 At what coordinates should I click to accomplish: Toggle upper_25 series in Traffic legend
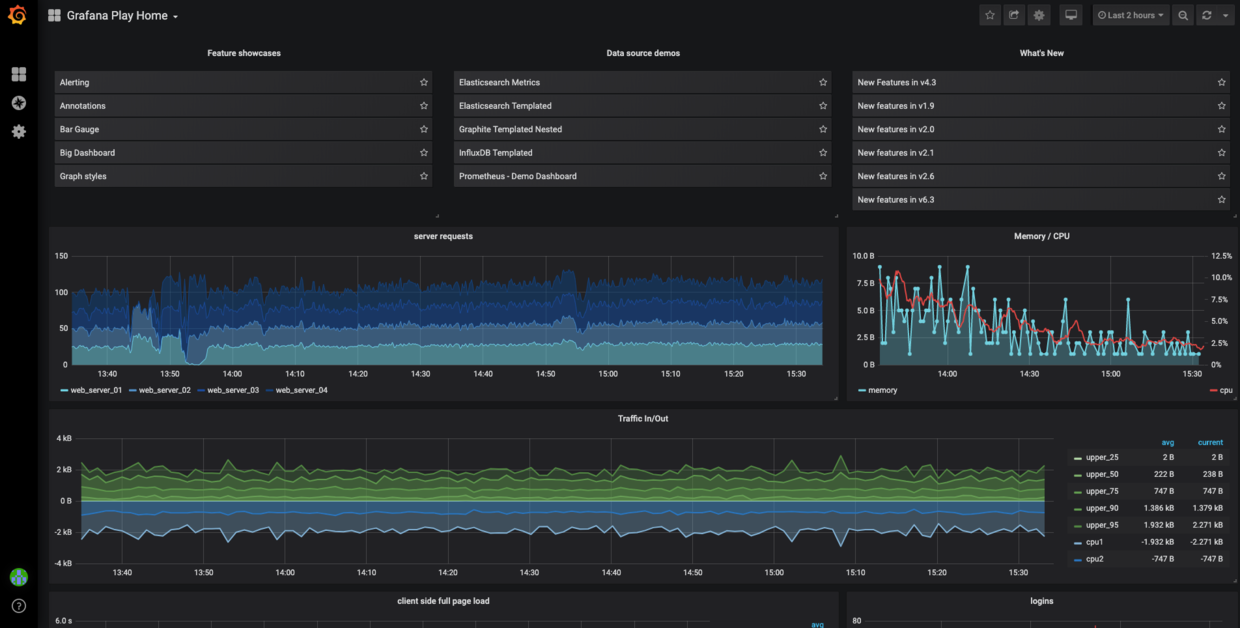click(x=1102, y=458)
